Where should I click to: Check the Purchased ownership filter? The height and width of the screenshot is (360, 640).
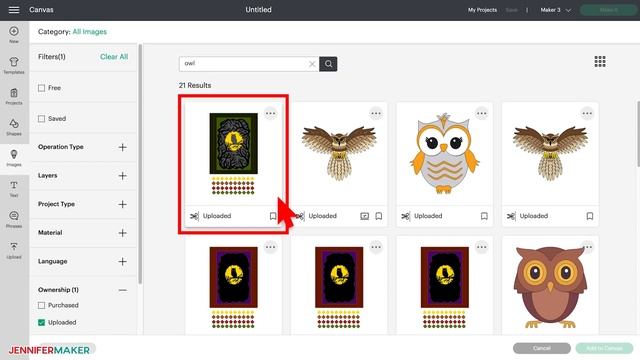41,305
